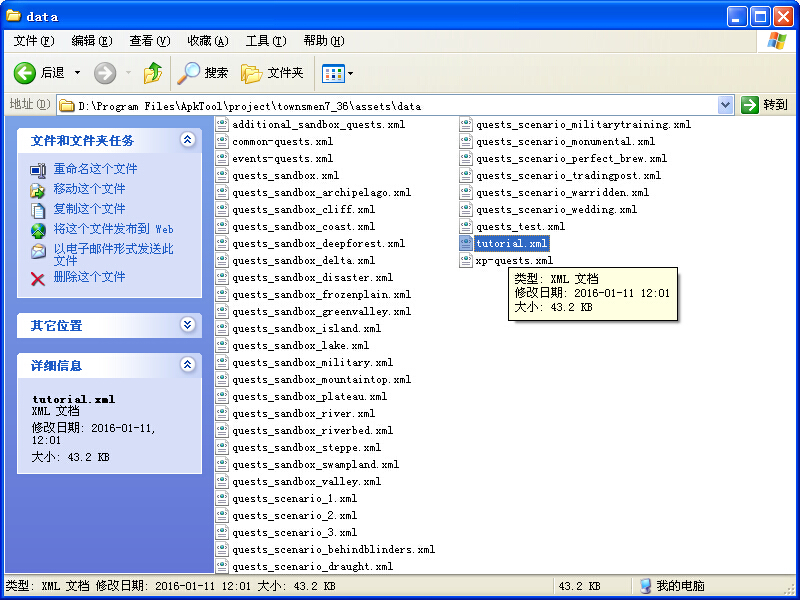Select the quests_sandbox.xml file icon

(x=221, y=175)
